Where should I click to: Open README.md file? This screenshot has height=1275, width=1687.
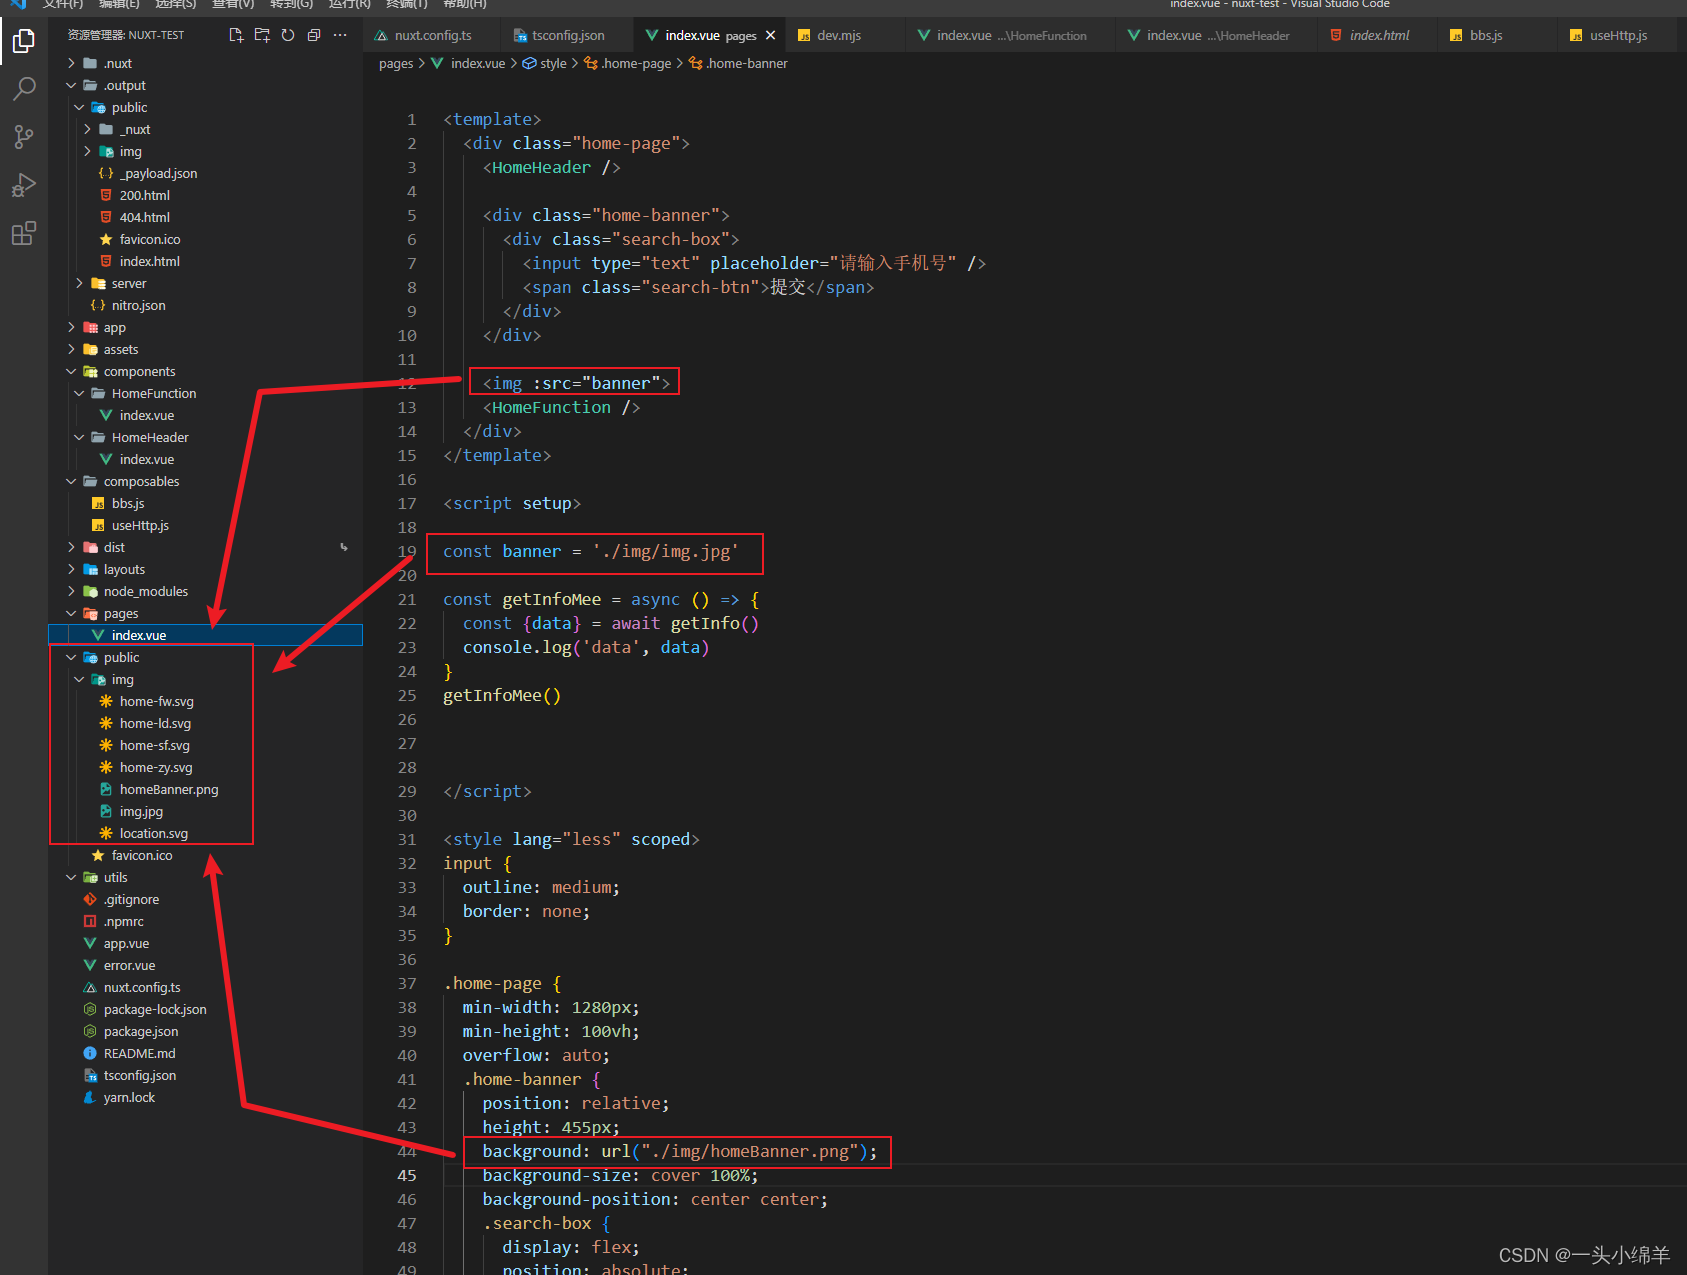(x=139, y=1053)
